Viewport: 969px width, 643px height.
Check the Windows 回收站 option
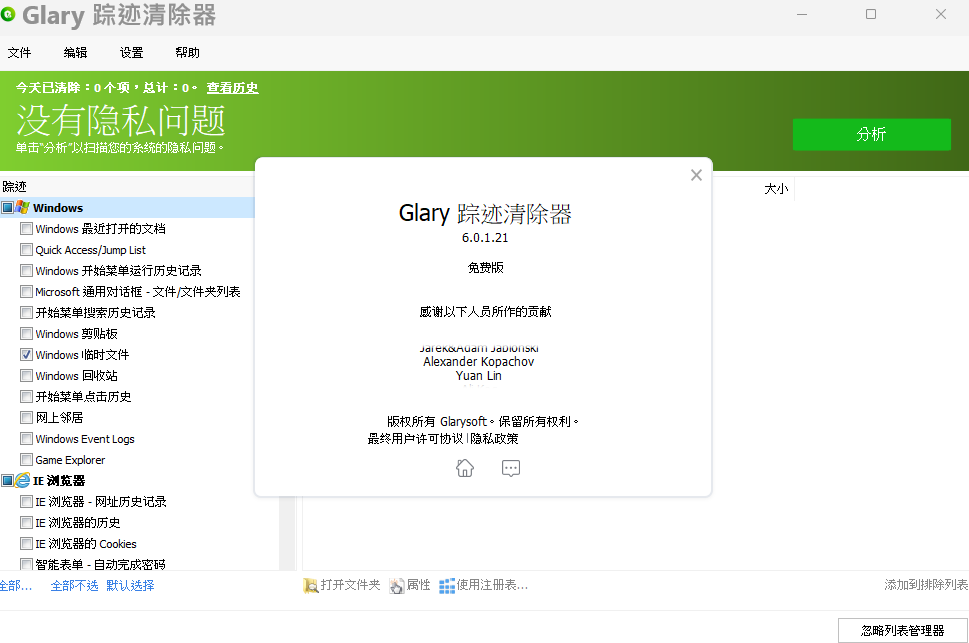[26, 376]
